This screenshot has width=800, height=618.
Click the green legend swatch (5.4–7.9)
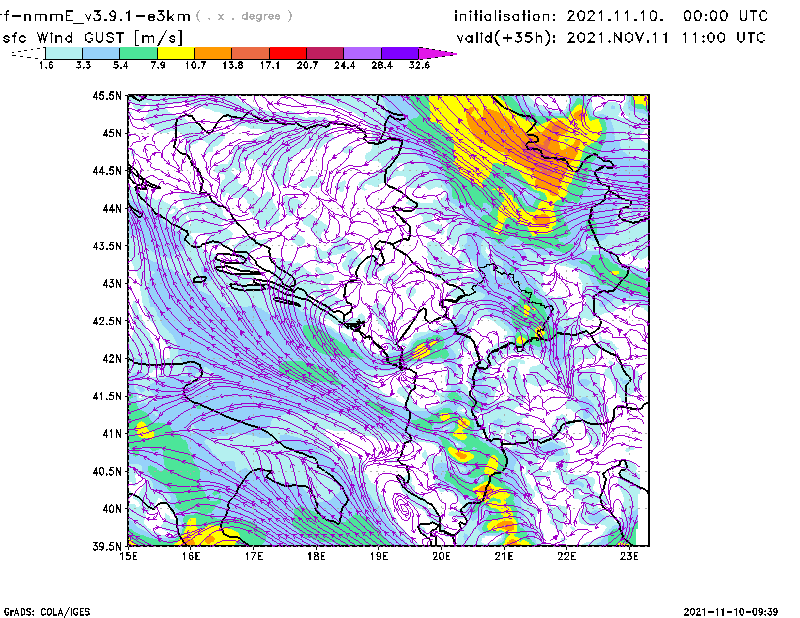point(138,53)
